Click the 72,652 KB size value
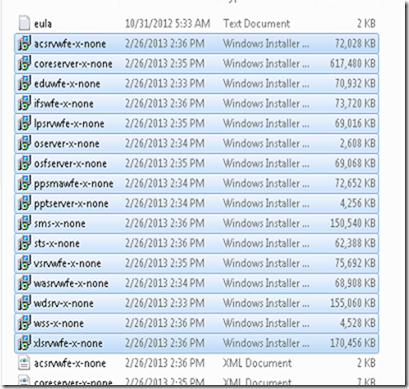This screenshot has height=389, width=409. (355, 183)
